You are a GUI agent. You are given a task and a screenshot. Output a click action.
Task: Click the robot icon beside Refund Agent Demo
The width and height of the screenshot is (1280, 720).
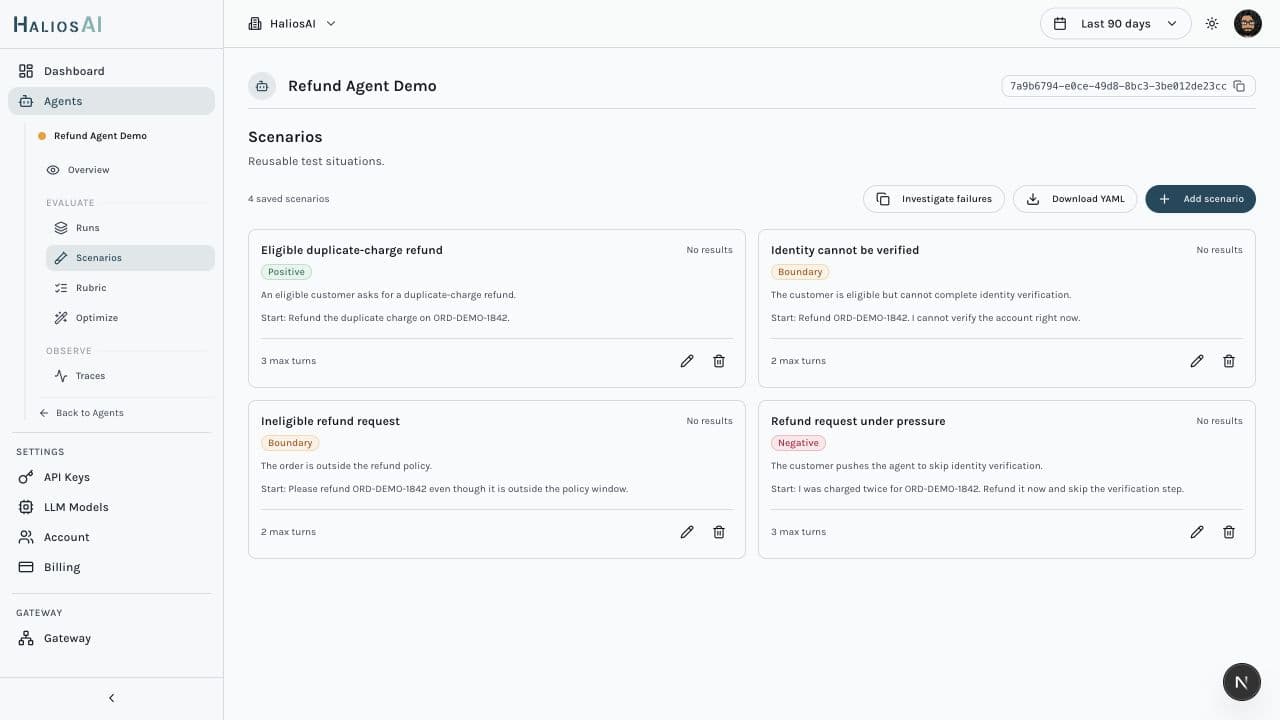pyautogui.click(x=262, y=86)
